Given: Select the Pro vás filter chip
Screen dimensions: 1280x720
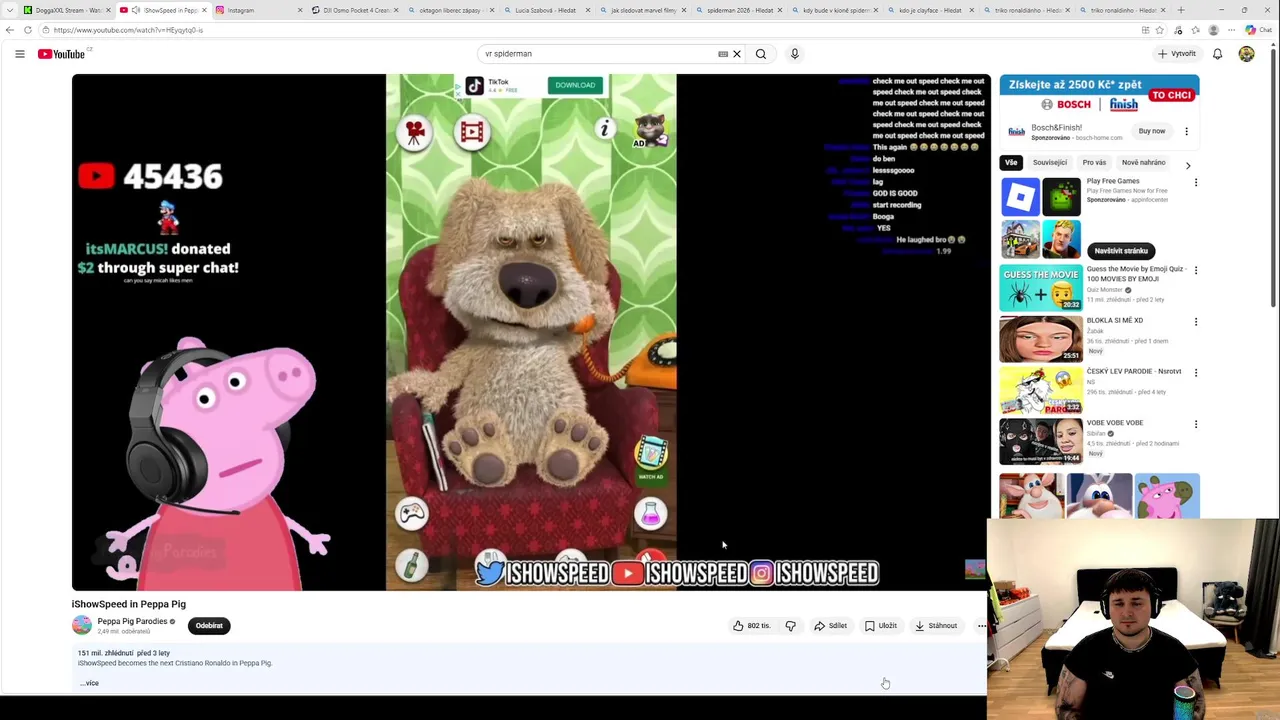Looking at the screenshot, I should (1094, 162).
